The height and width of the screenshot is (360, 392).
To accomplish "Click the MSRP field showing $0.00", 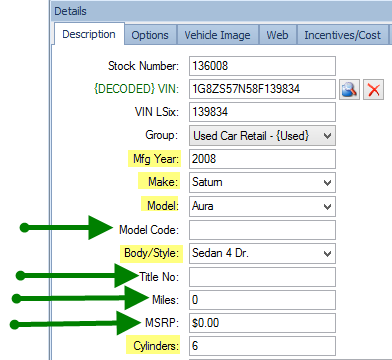I will click(262, 323).
